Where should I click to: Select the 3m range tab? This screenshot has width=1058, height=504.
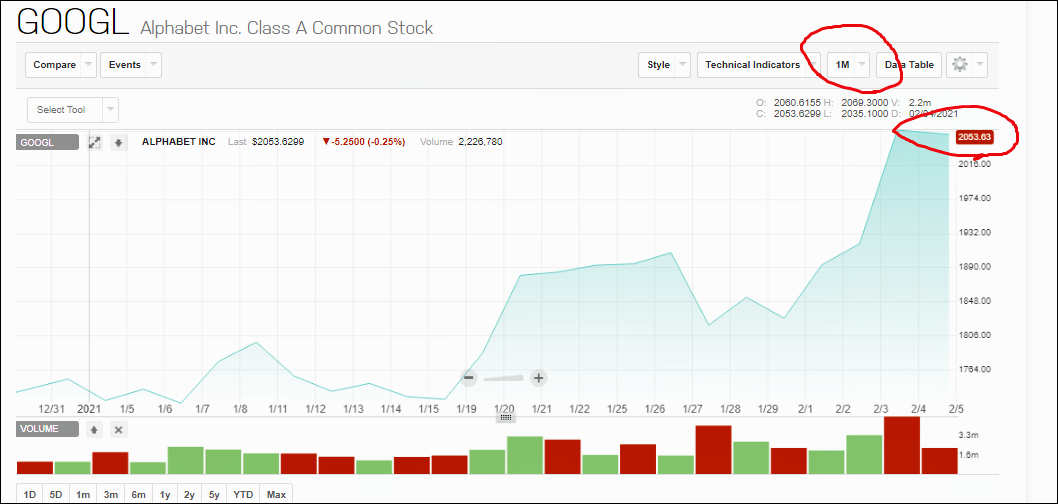(x=111, y=495)
